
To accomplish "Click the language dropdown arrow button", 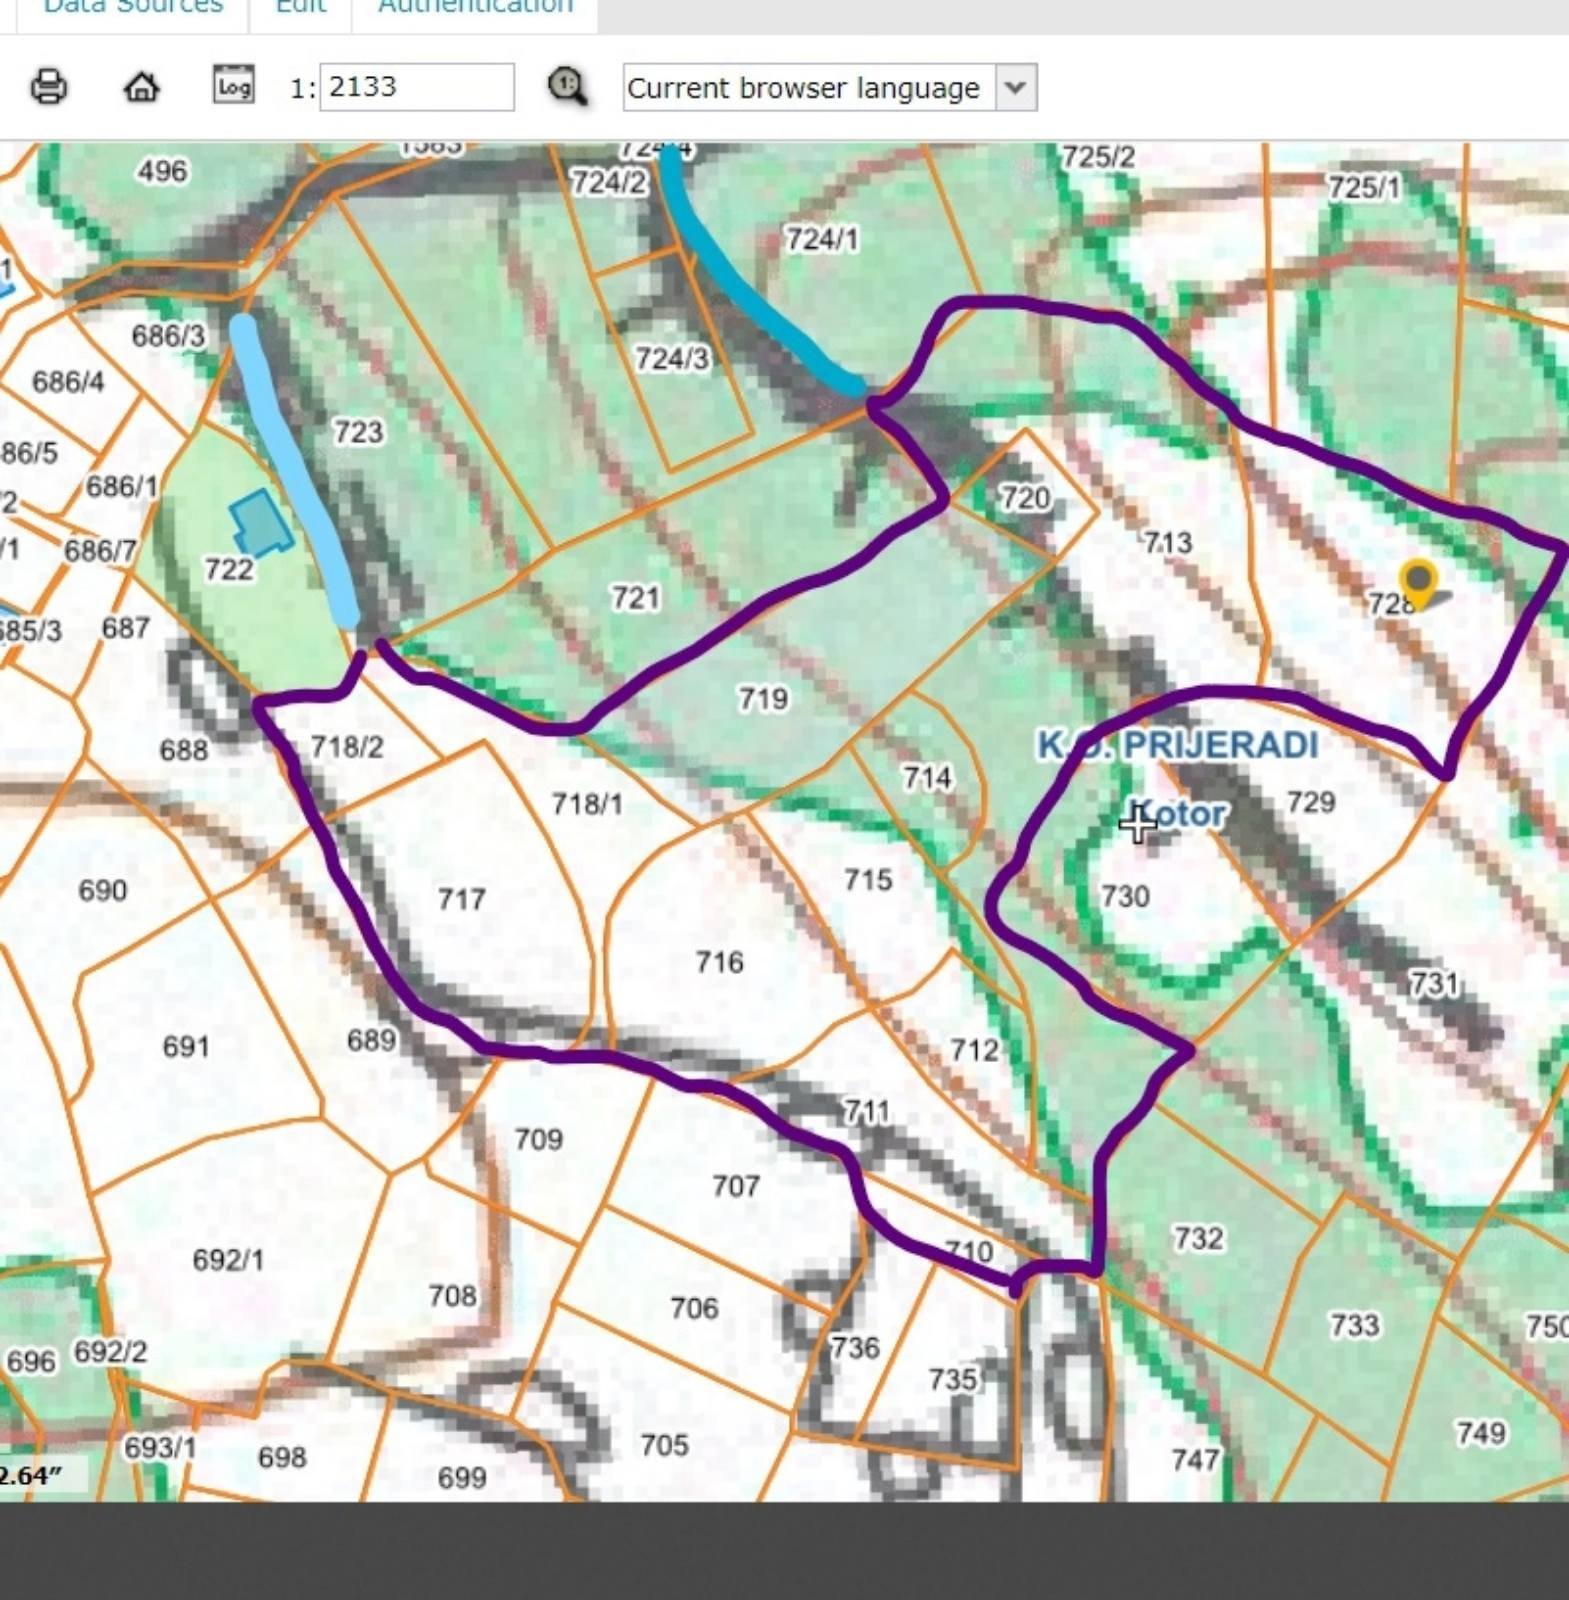I will point(1015,88).
